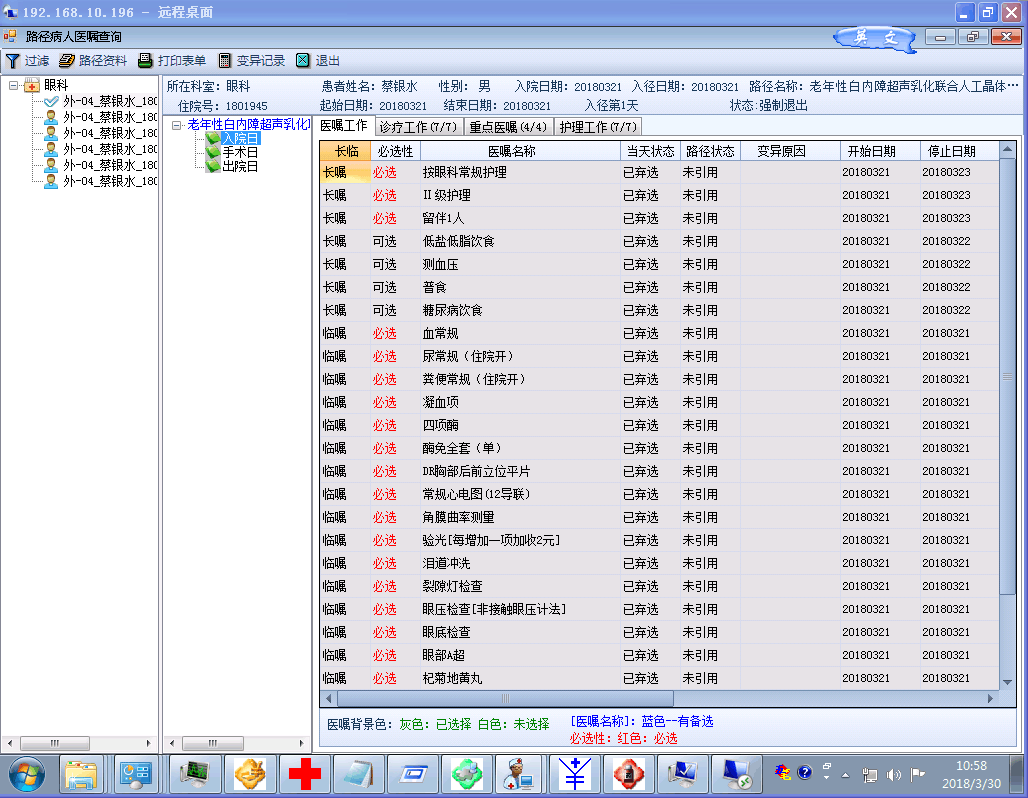Screen dimensions: 1028x798
Task: Collapse the 眼科 department tree node
Action: point(13,85)
